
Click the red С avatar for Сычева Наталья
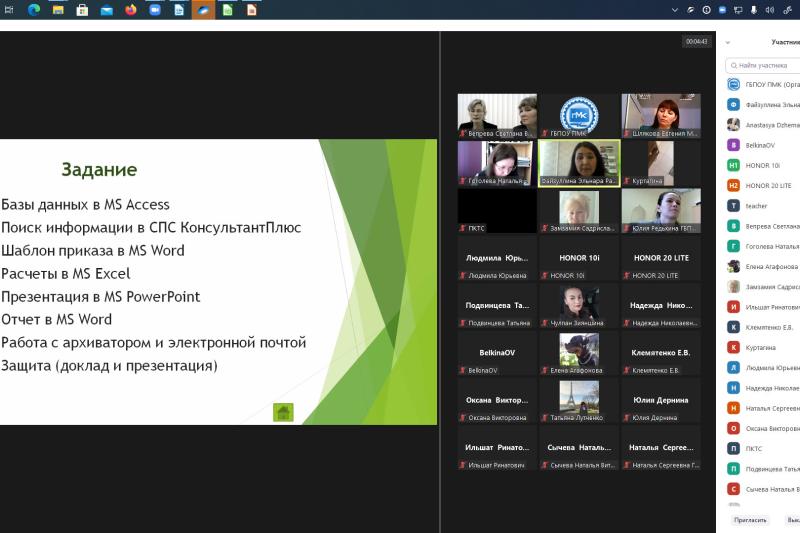(733, 489)
